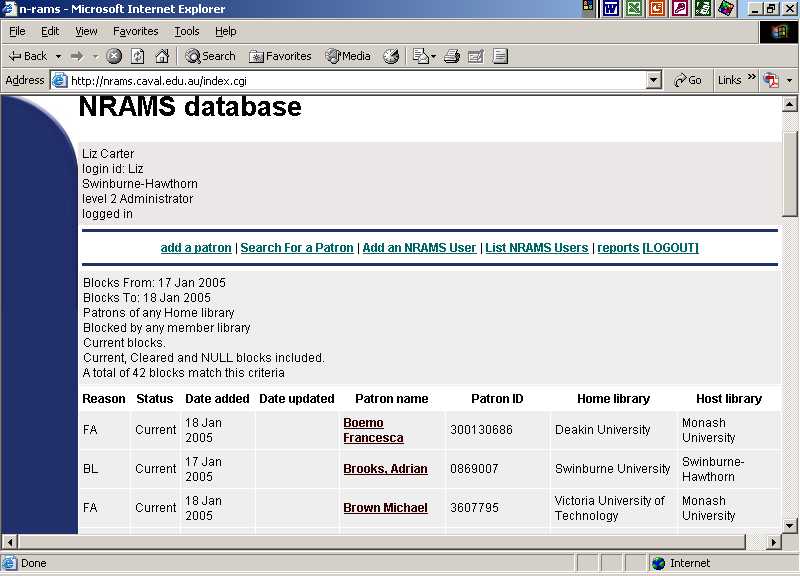Screen dimensions: 800x576
Task: Click the Internet Explorer title bar icon
Action: coord(10,9)
